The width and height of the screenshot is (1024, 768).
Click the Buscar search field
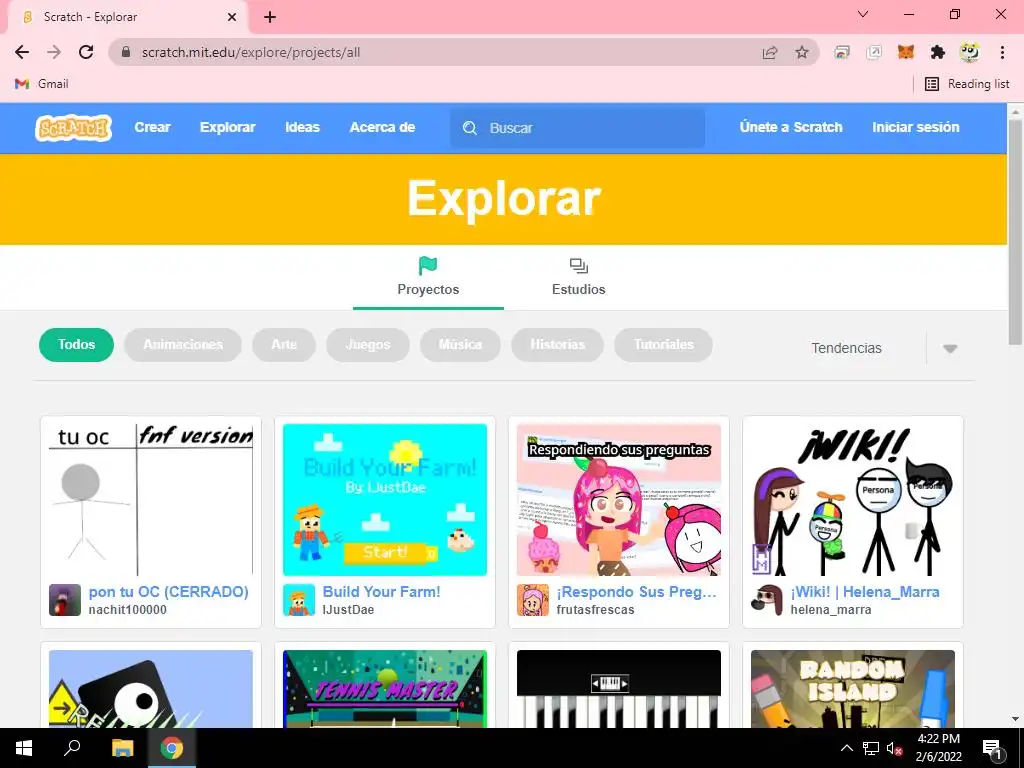(577, 128)
